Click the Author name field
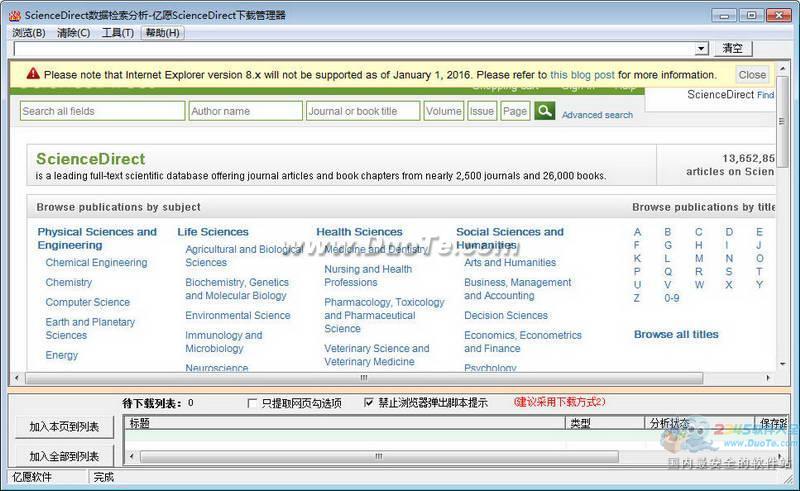Screen dimensions: 800x491 click(x=245, y=111)
